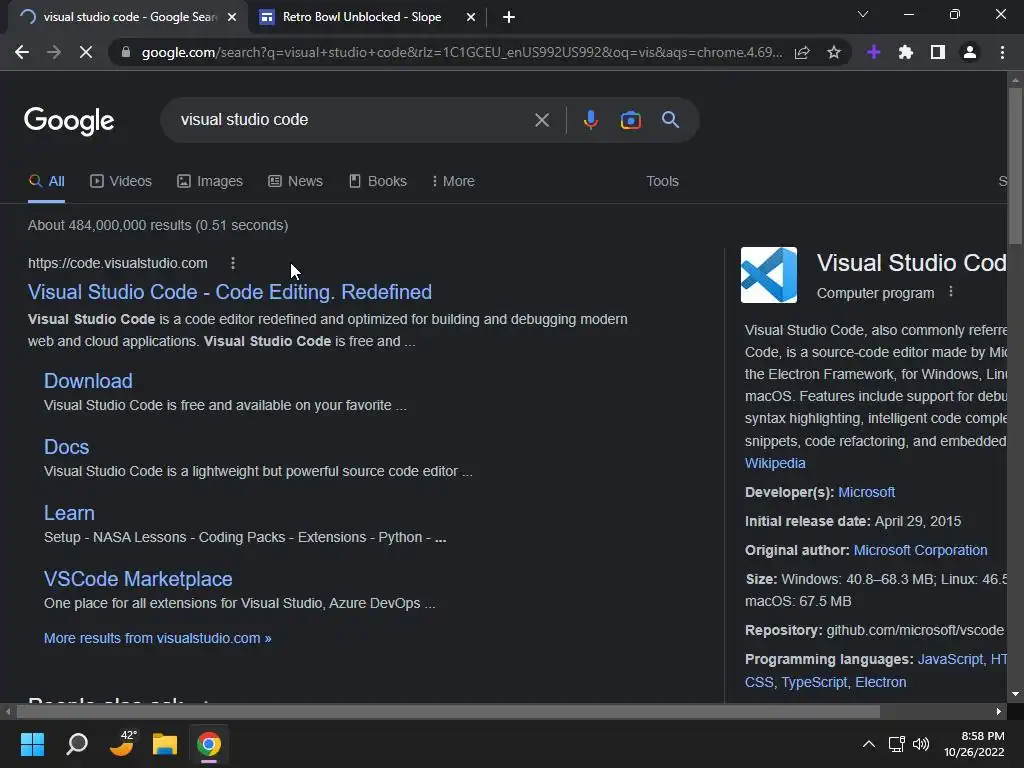Click the JavaScript programming language link
This screenshot has width=1024, height=768.
pyautogui.click(x=950, y=660)
